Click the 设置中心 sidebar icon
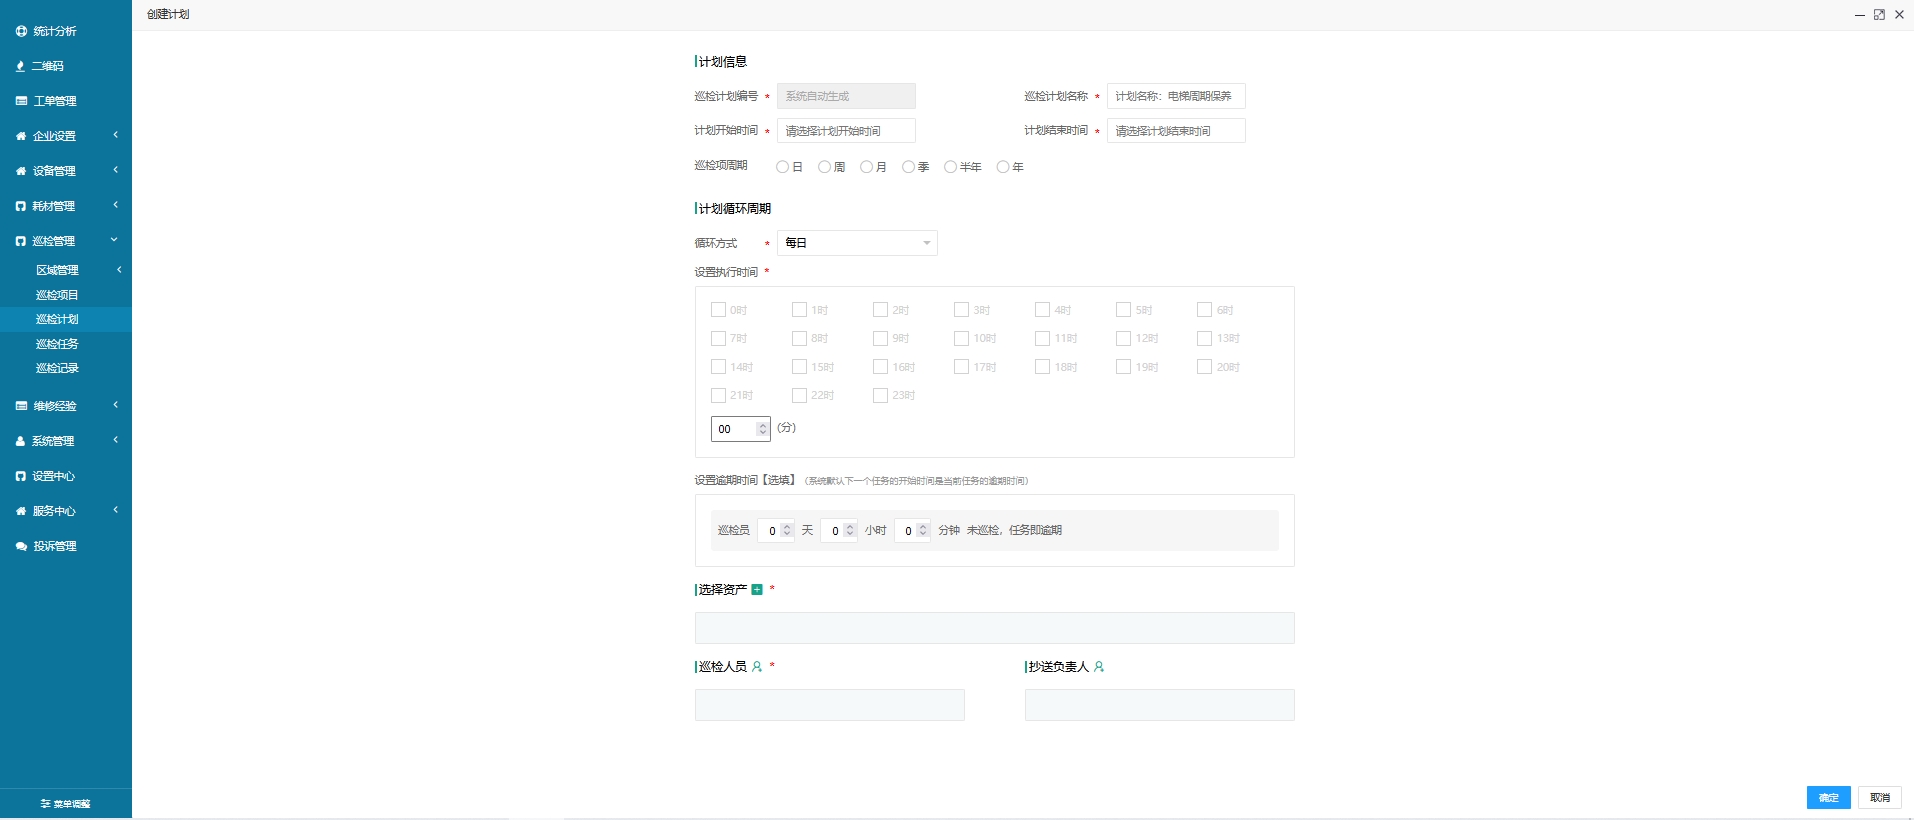The image size is (1914, 820). click(x=21, y=476)
